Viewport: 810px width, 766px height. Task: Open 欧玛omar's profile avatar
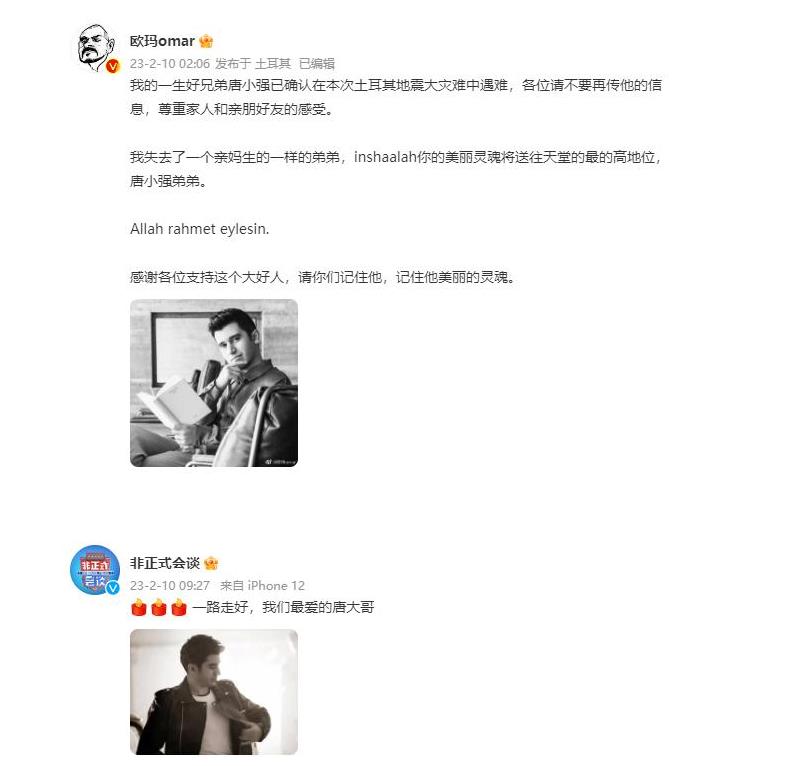pyautogui.click(x=95, y=48)
